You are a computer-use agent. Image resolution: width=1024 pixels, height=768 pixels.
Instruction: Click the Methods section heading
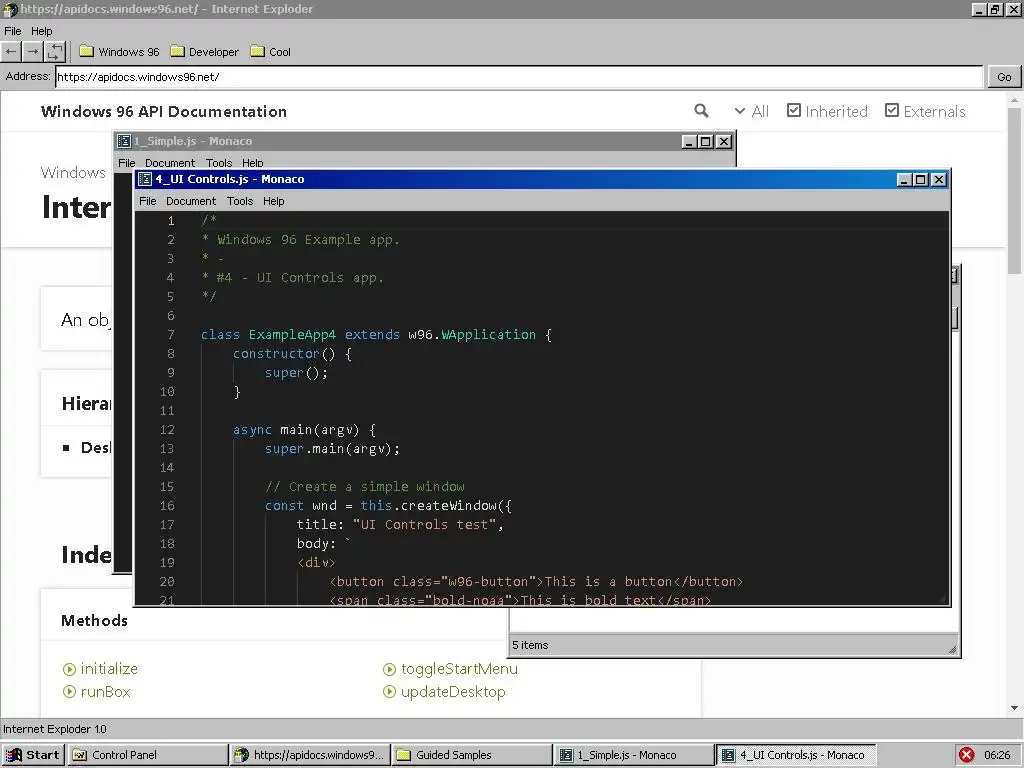[95, 620]
